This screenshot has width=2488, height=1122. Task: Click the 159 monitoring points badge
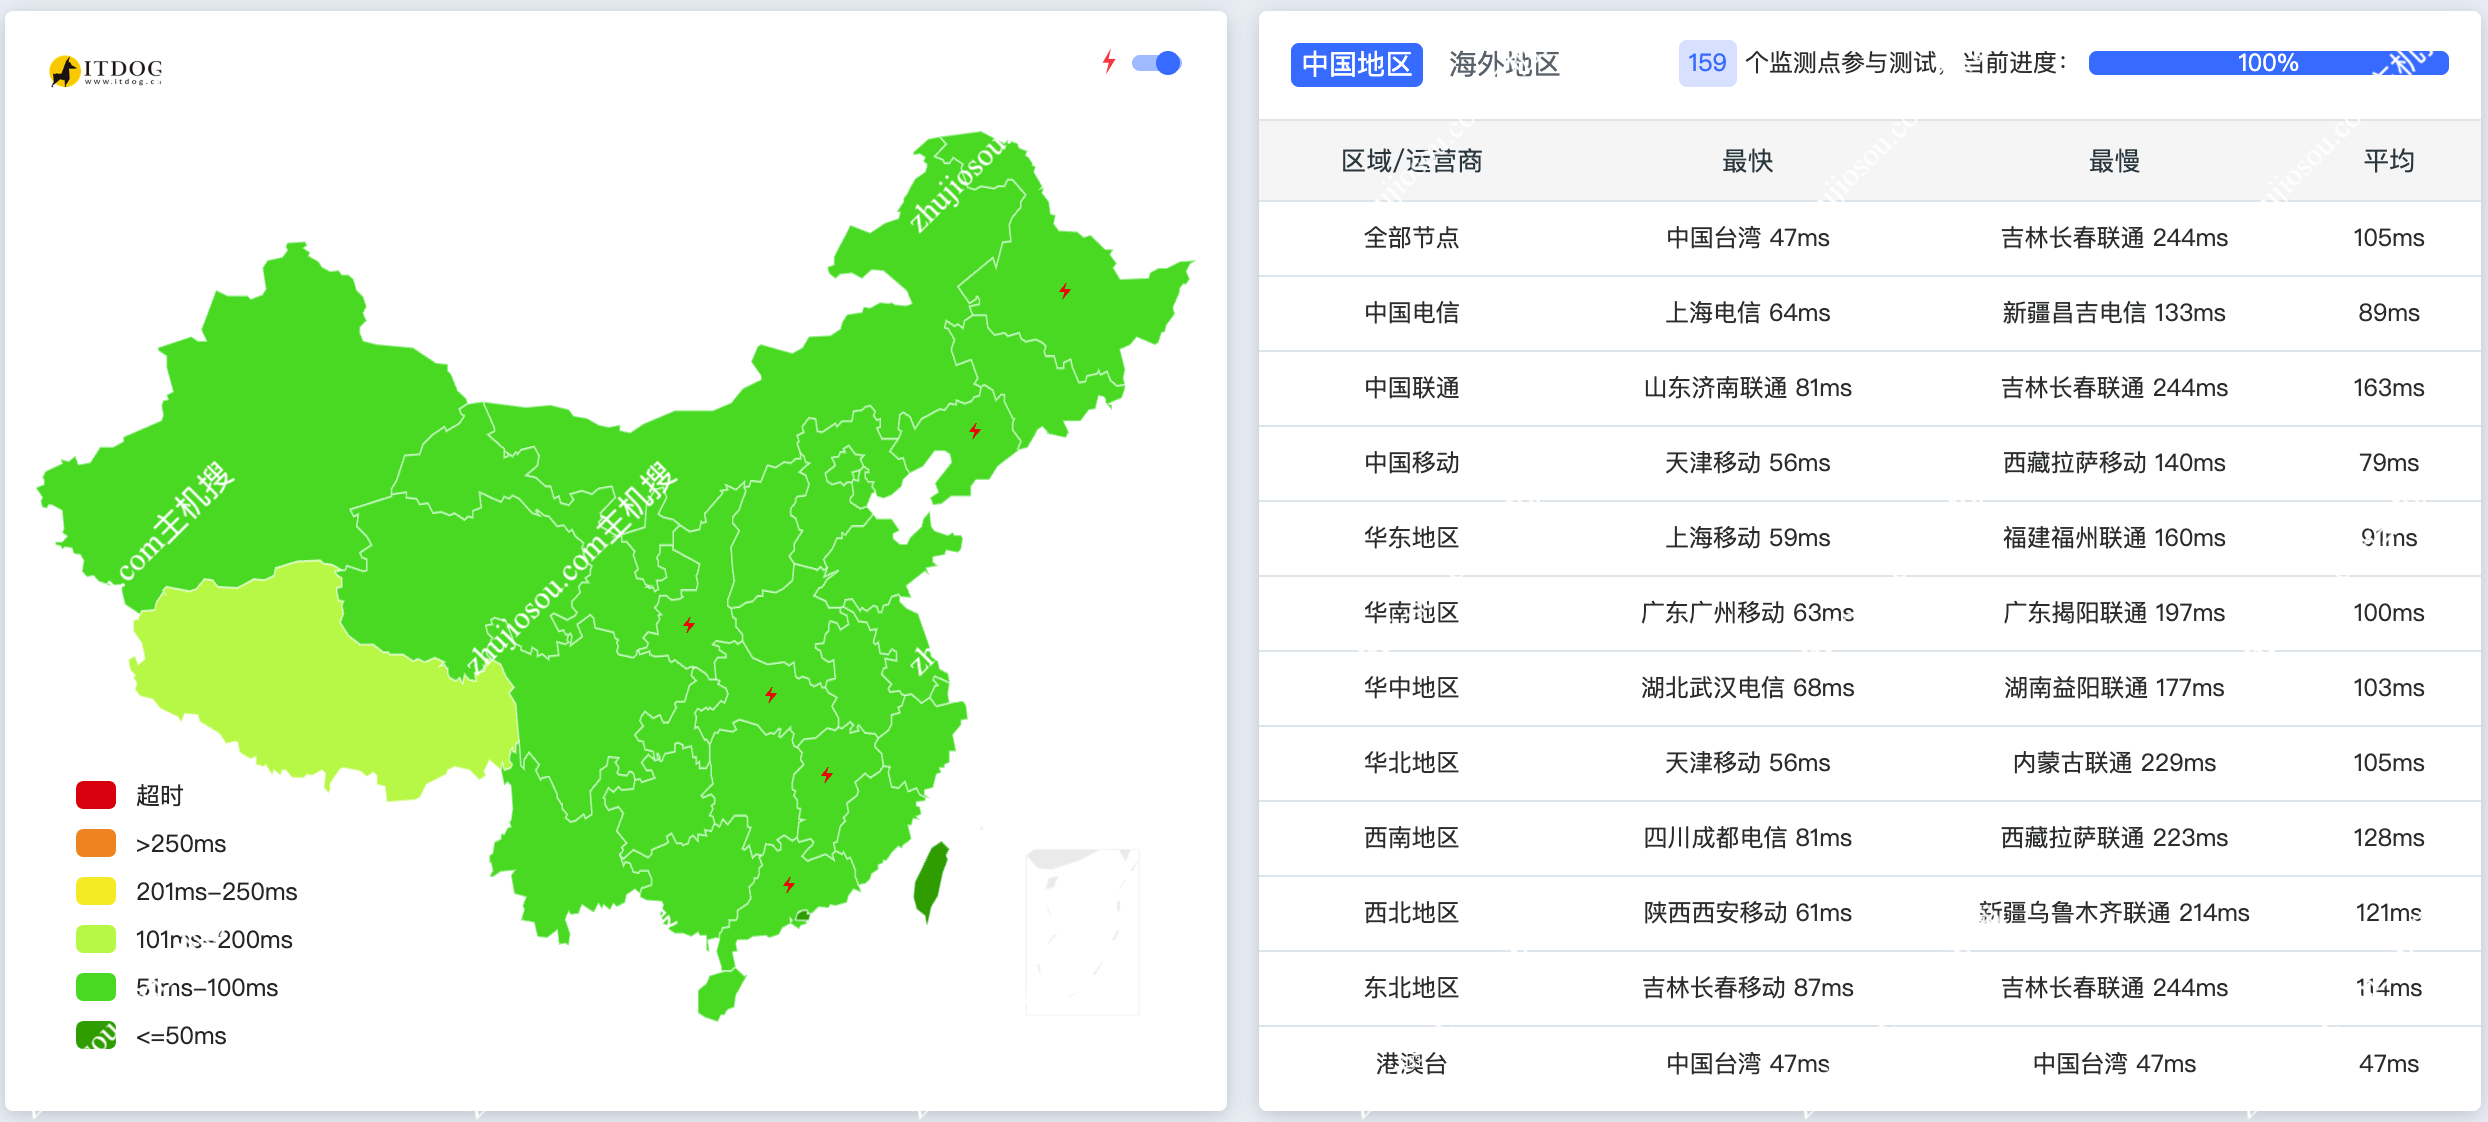[1706, 63]
